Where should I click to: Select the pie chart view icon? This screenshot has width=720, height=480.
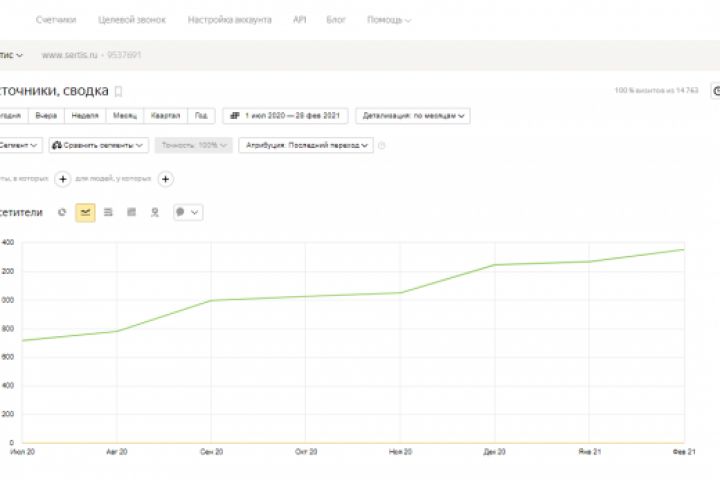coord(62,212)
